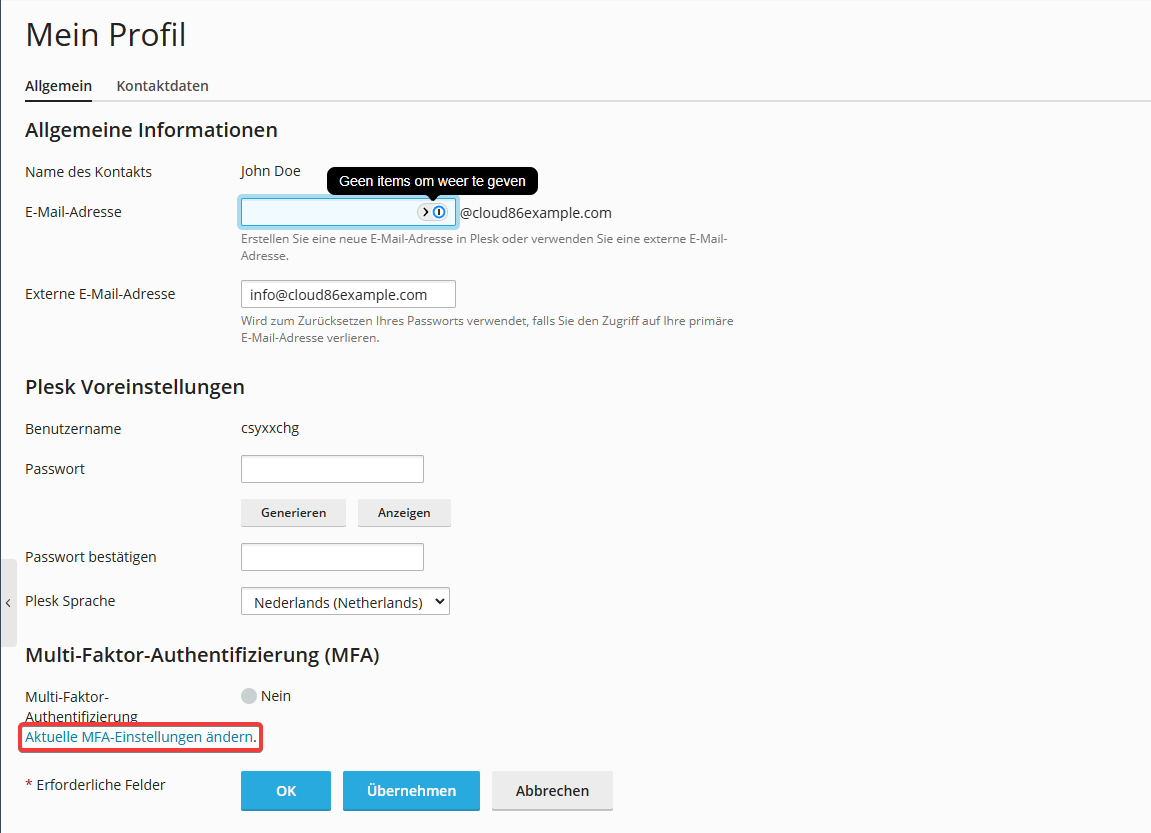This screenshot has height=833, width=1151.
Task: Confirm with the OK button
Action: (286, 790)
